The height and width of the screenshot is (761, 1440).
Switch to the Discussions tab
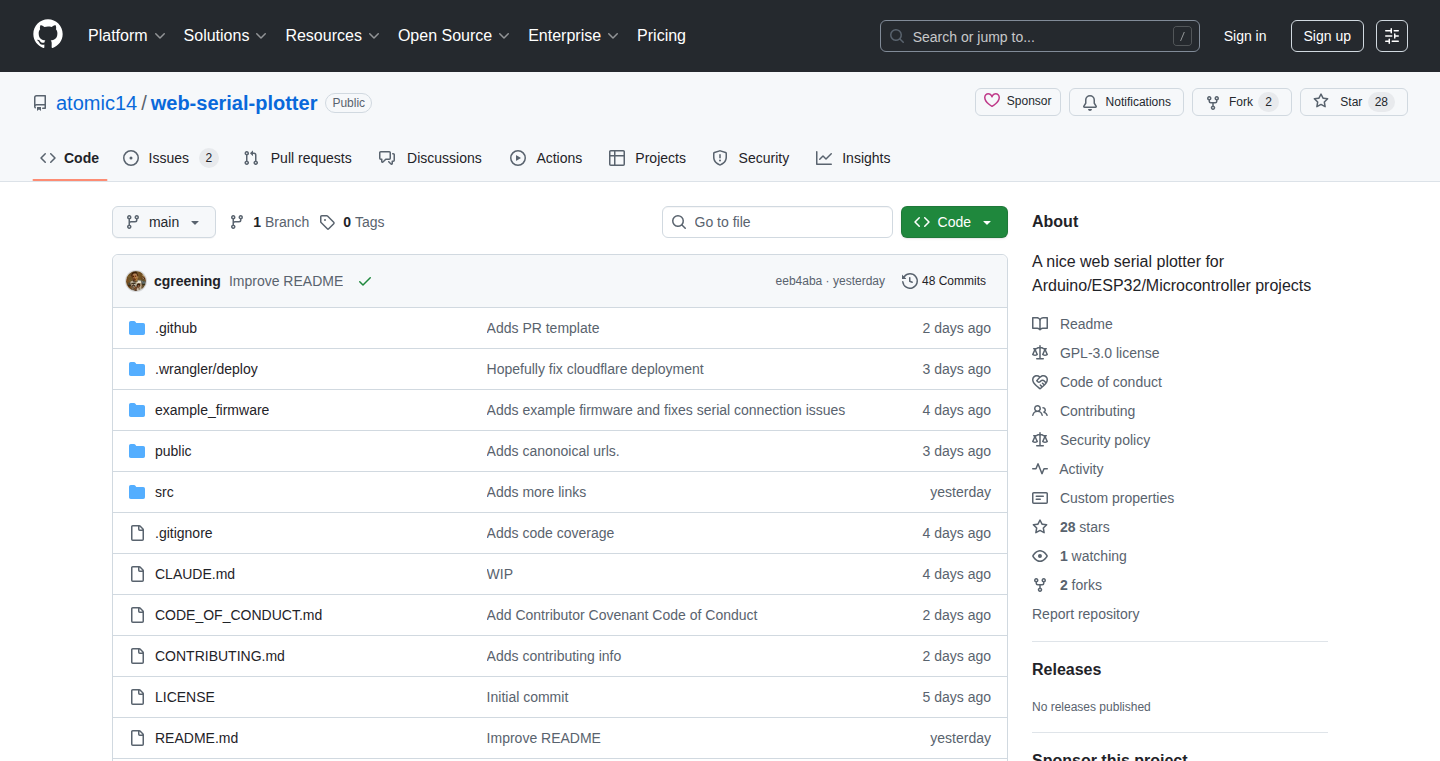tap(430, 158)
